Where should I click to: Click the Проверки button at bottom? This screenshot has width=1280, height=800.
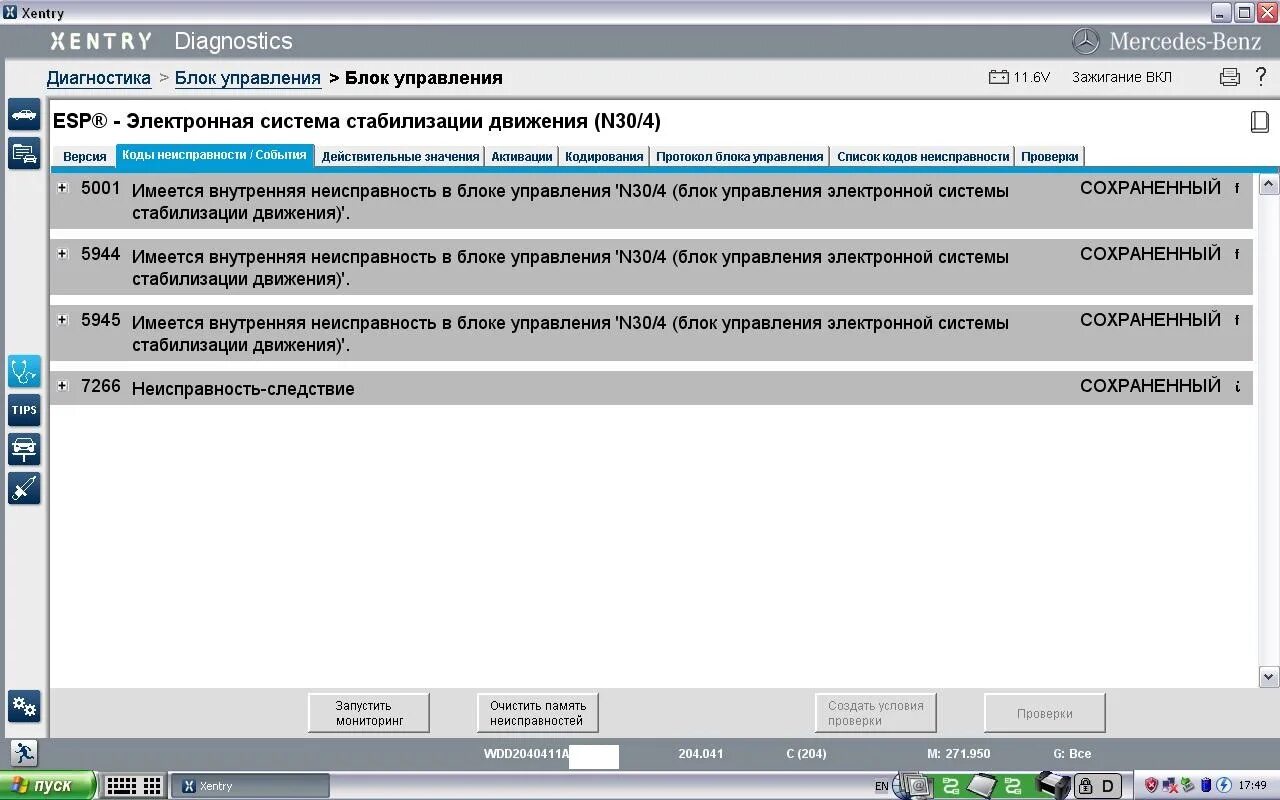tap(1045, 713)
